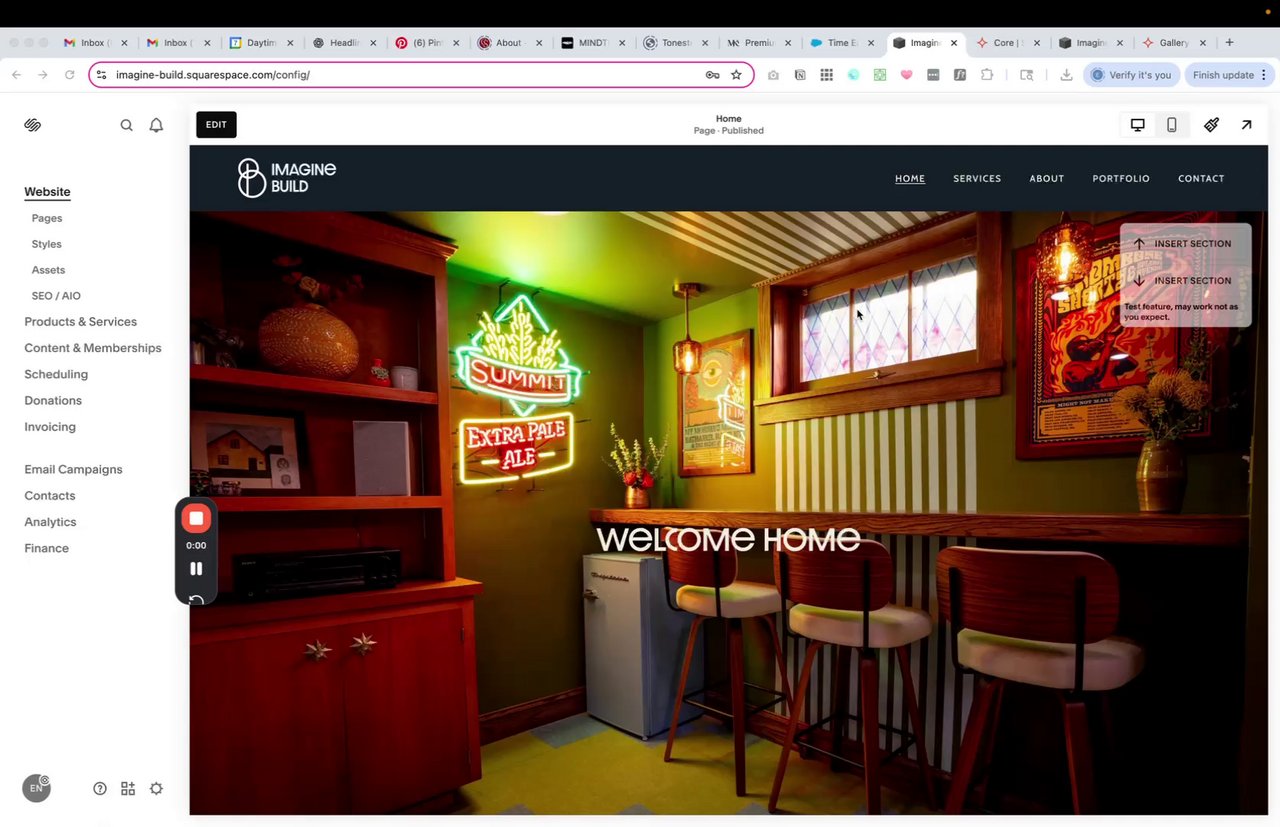Reload the browser page
The image size is (1280, 827).
[69, 75]
